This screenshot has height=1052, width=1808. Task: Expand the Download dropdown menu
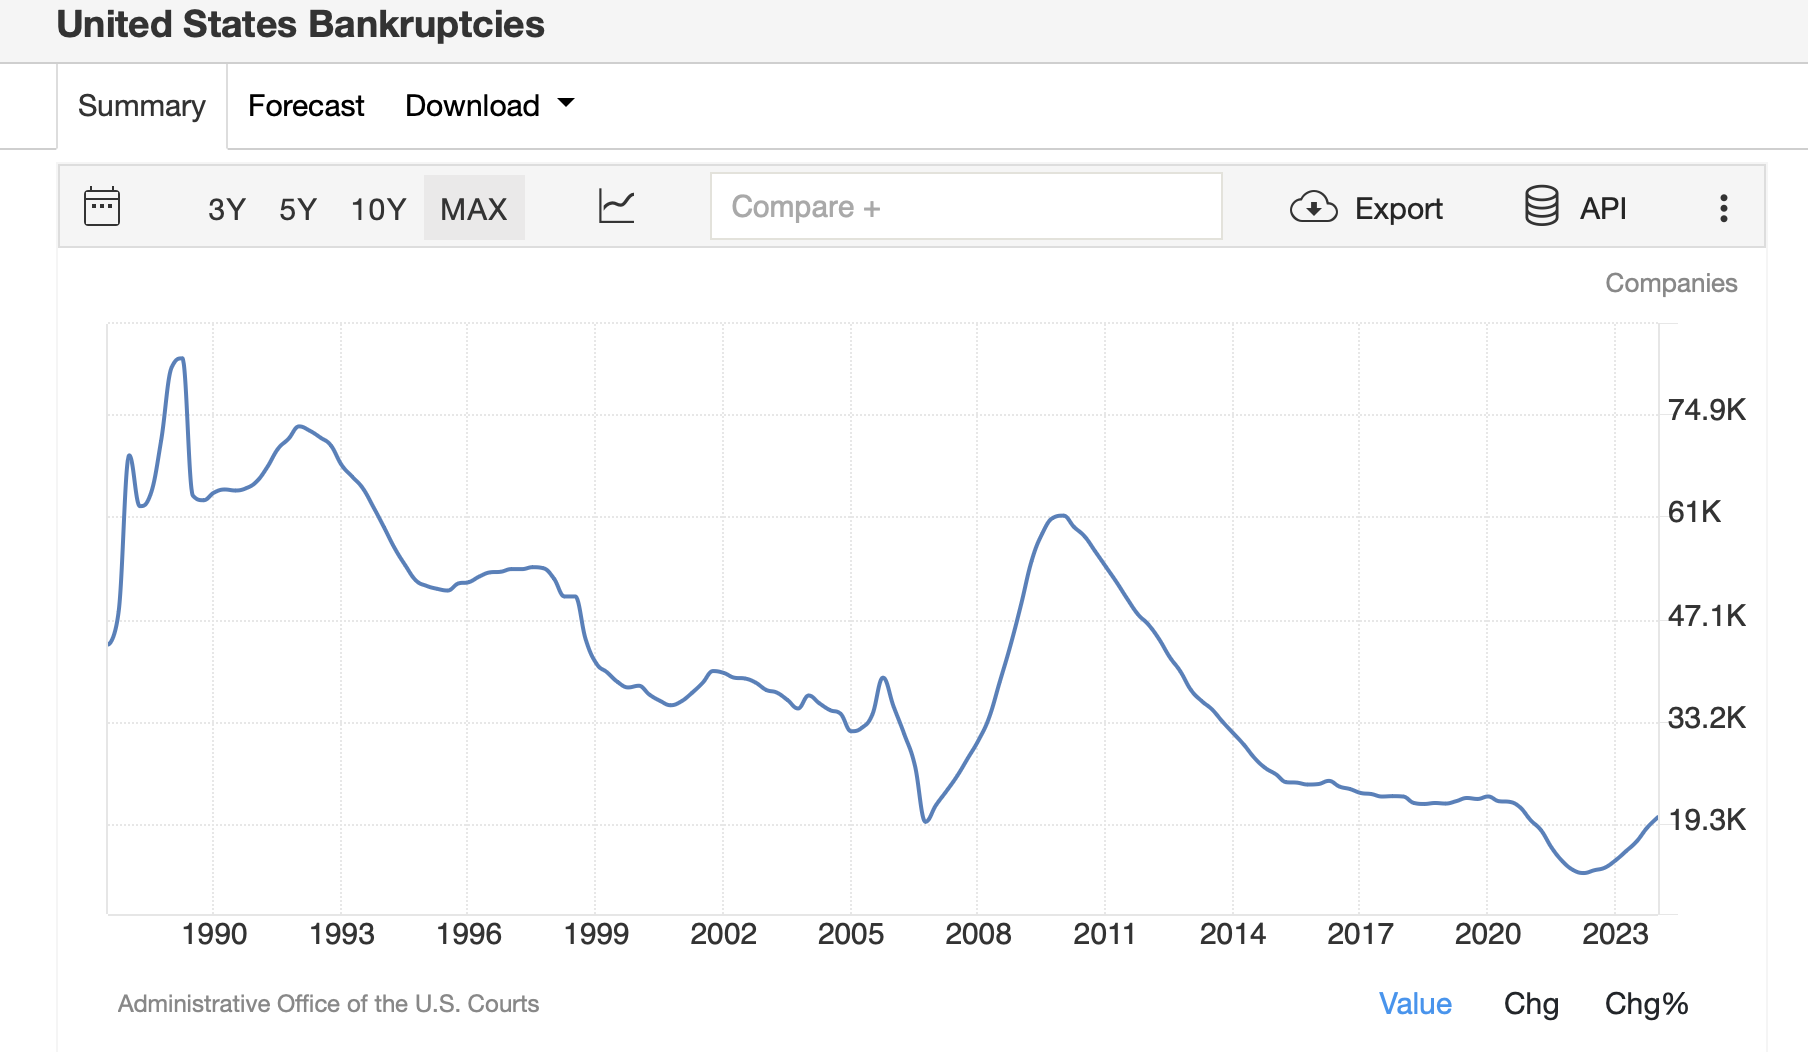(x=473, y=106)
